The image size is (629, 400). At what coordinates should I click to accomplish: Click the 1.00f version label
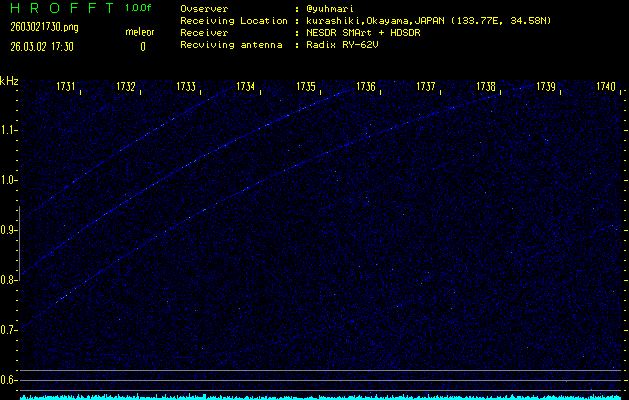[139, 8]
